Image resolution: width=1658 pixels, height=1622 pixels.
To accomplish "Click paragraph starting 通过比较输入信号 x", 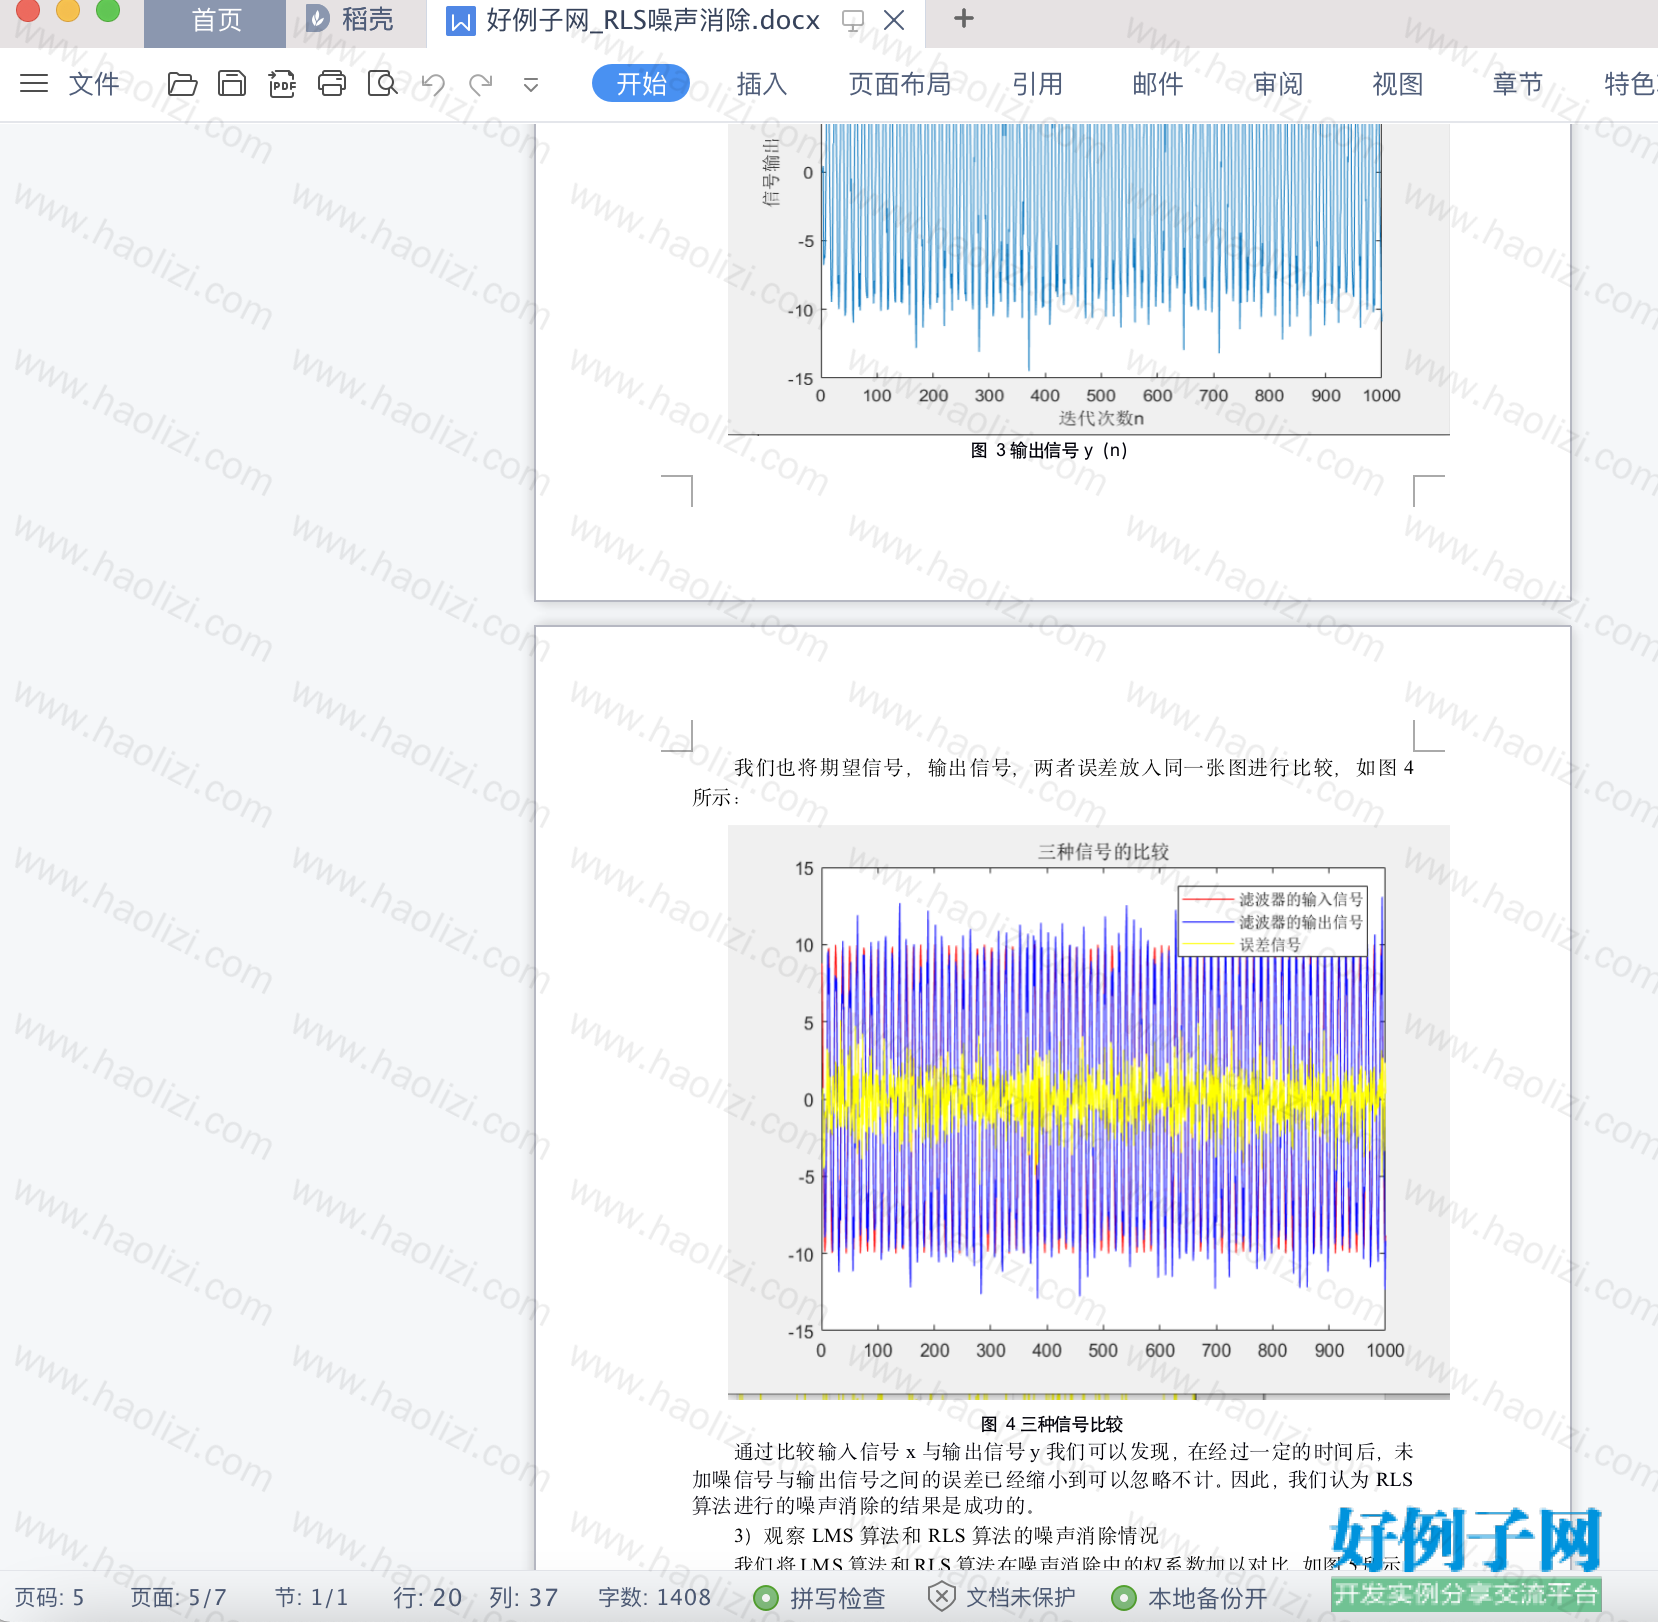I will [1053, 1479].
